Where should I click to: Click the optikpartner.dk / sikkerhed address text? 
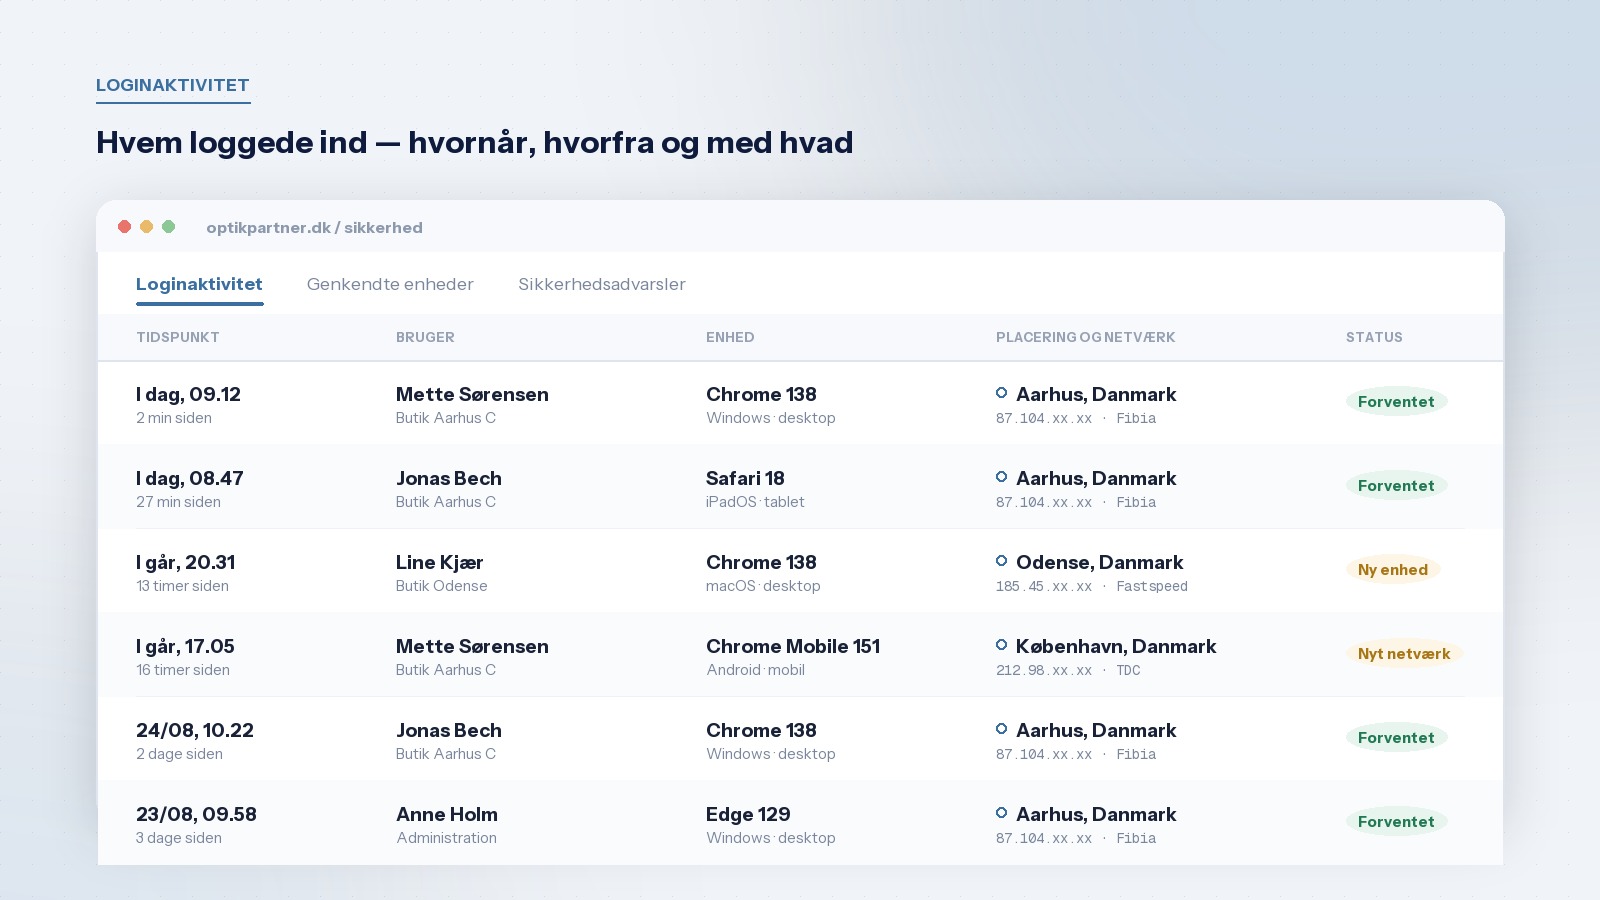[314, 228]
